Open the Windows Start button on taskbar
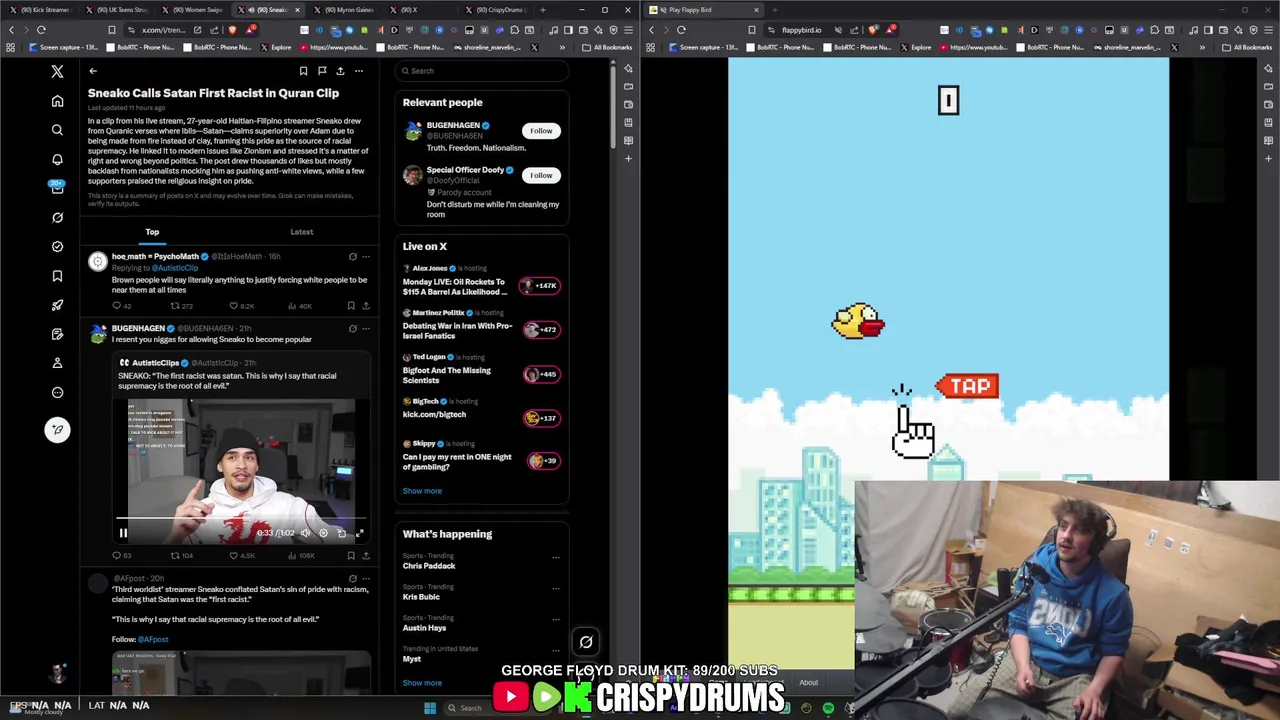This screenshot has height=720, width=1280. pyautogui.click(x=430, y=708)
